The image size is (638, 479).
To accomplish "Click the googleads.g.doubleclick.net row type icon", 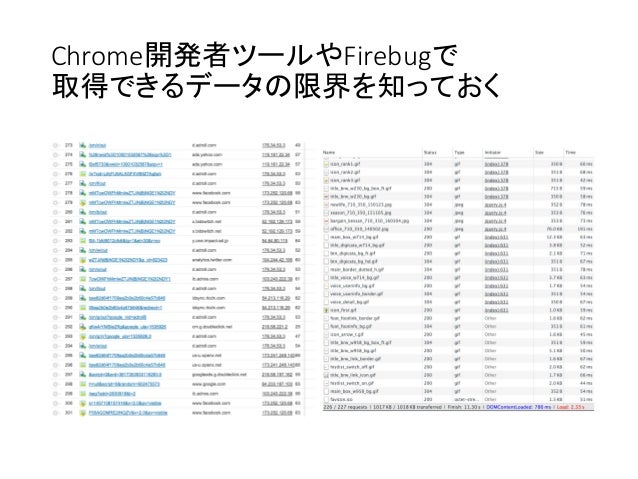I will click(x=83, y=375).
